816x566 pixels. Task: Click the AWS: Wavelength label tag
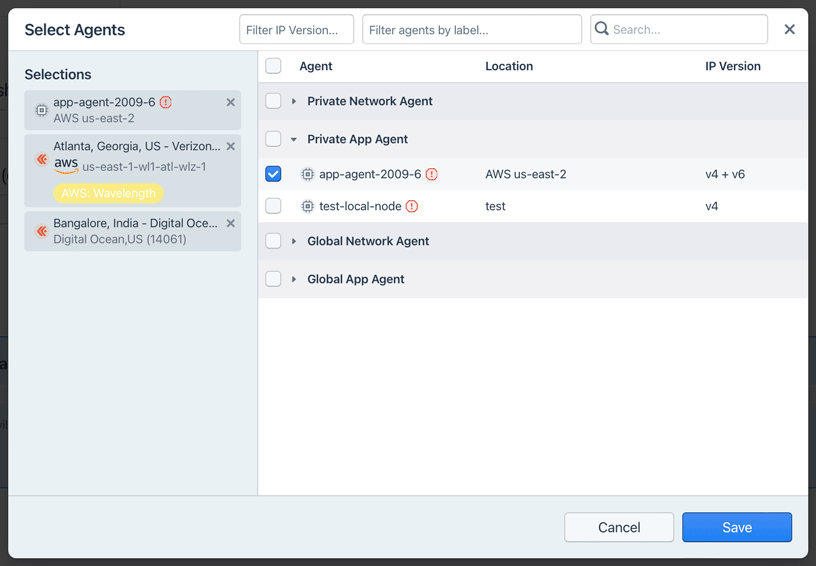[108, 193]
